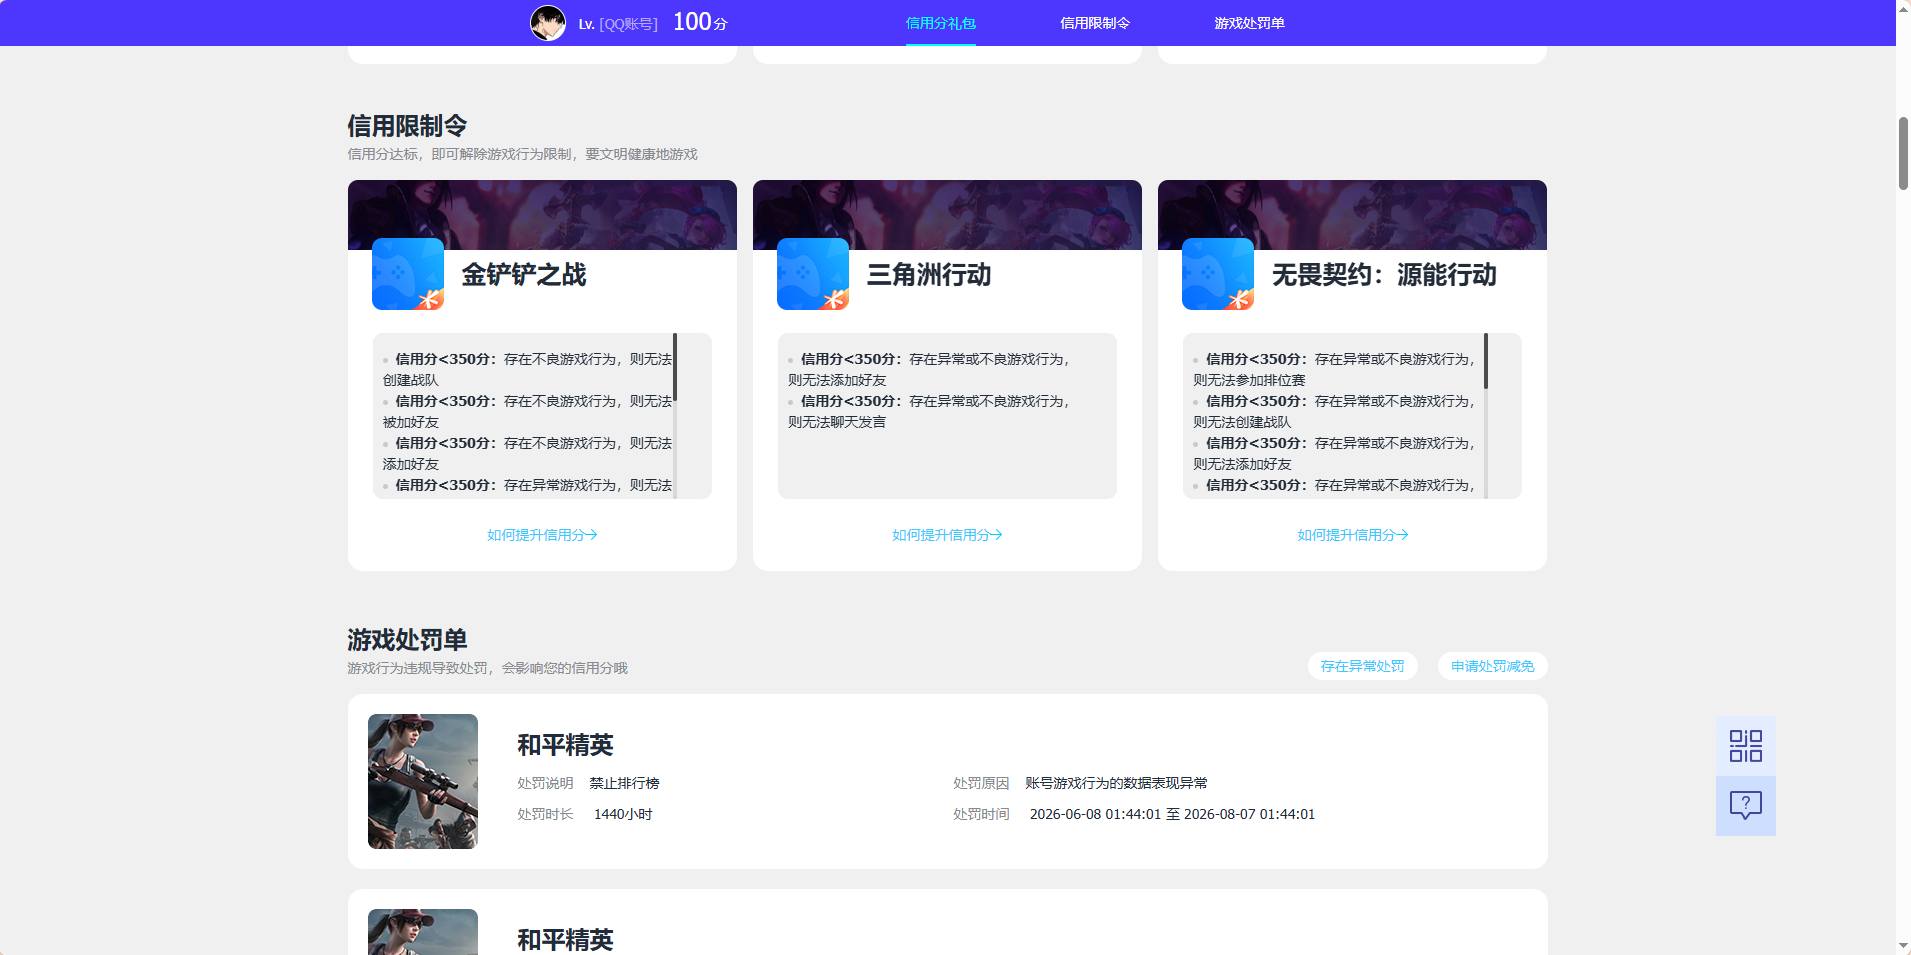
Task: Click the 存在异常处罚 button
Action: [x=1362, y=666]
